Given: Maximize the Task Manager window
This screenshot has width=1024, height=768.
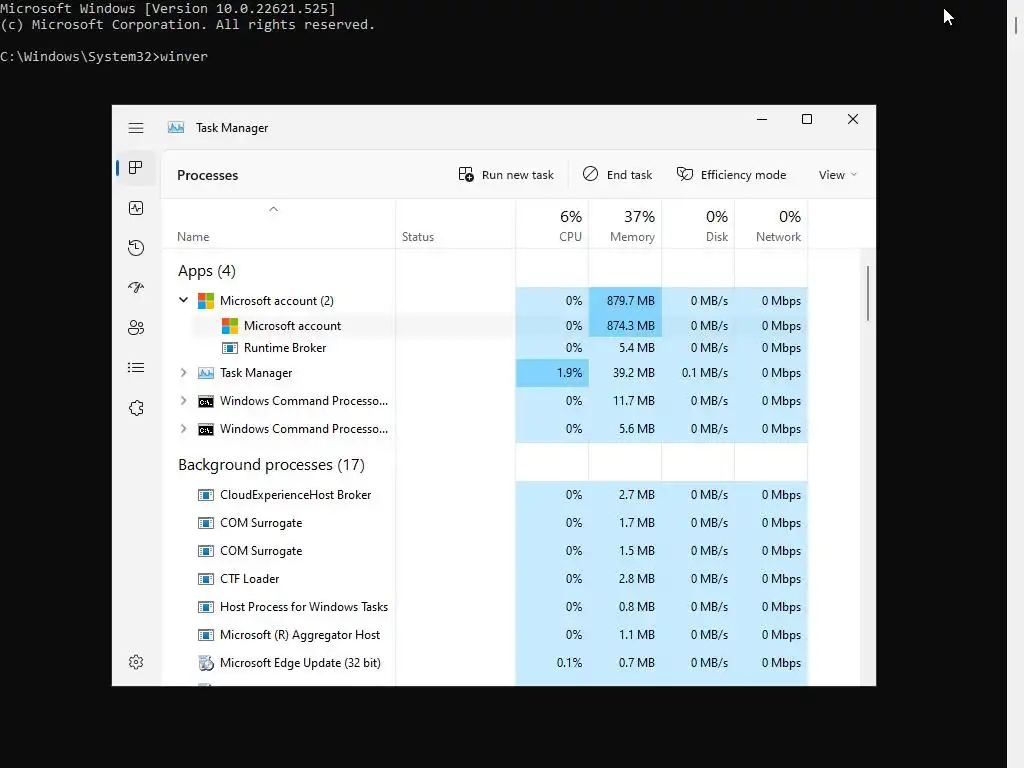Looking at the screenshot, I should click(807, 119).
